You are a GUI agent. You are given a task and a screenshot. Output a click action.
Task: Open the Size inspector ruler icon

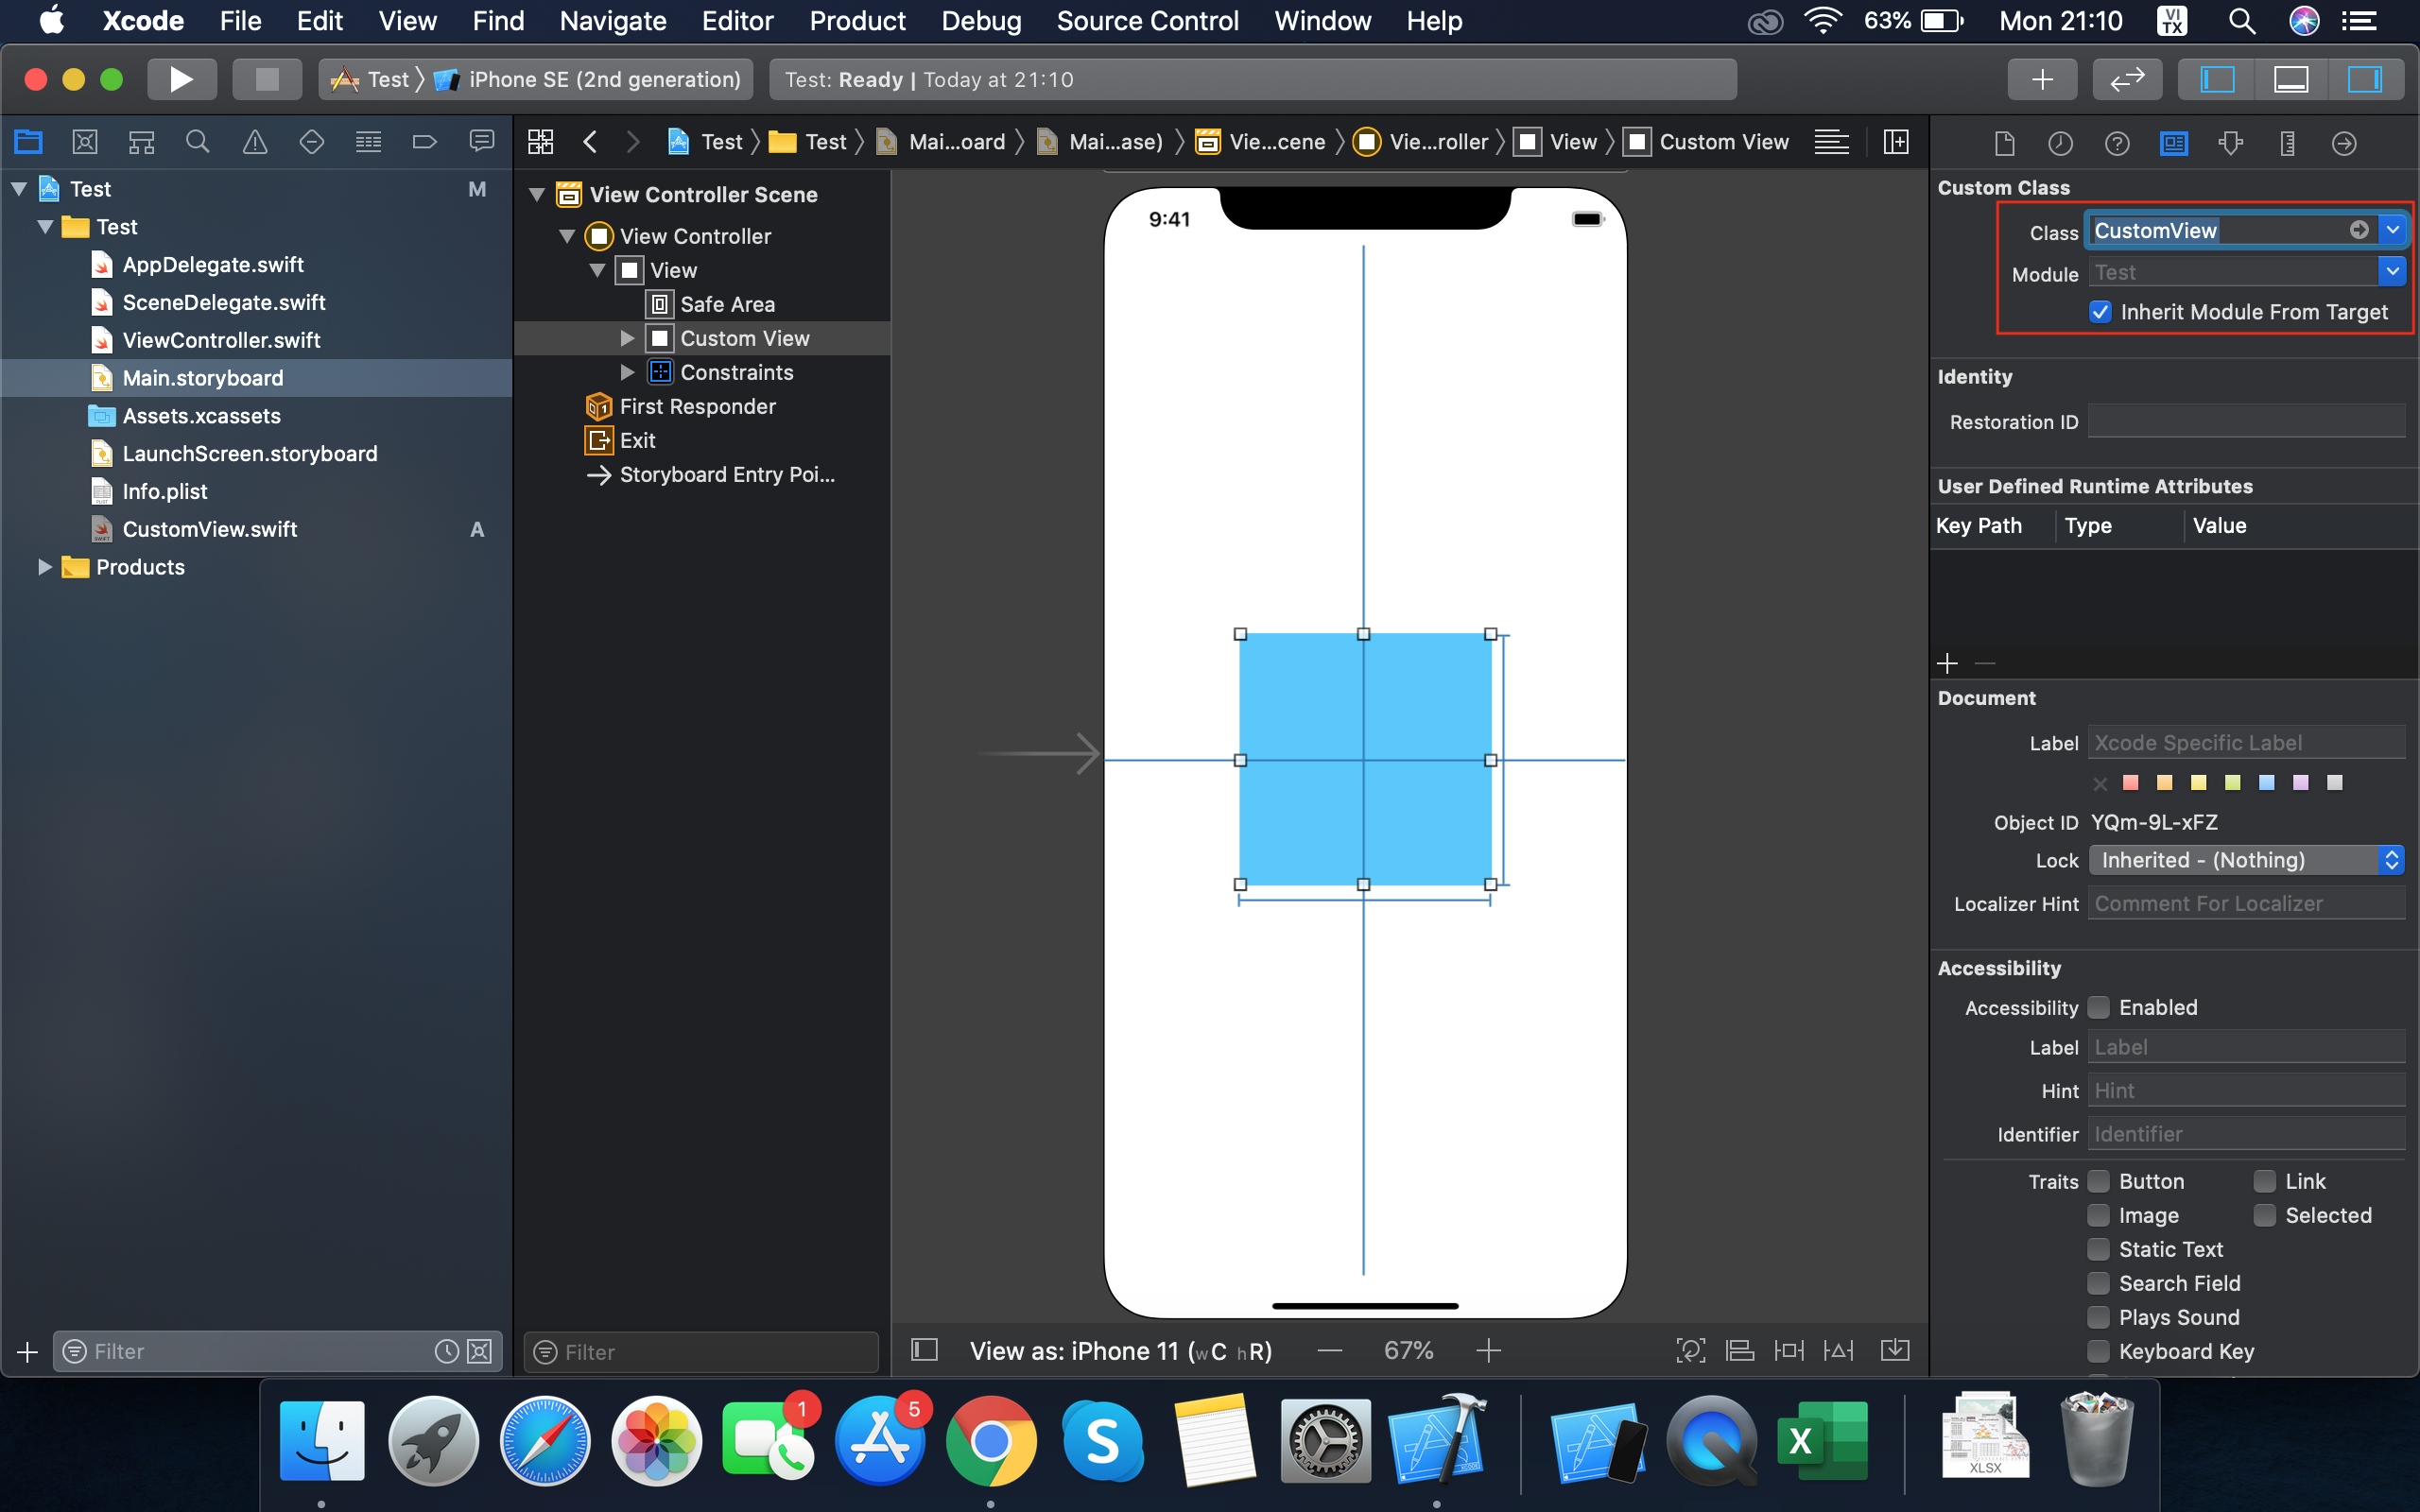(x=2287, y=143)
